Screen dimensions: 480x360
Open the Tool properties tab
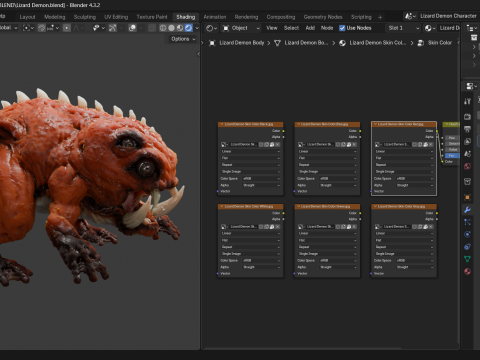coord(467,101)
